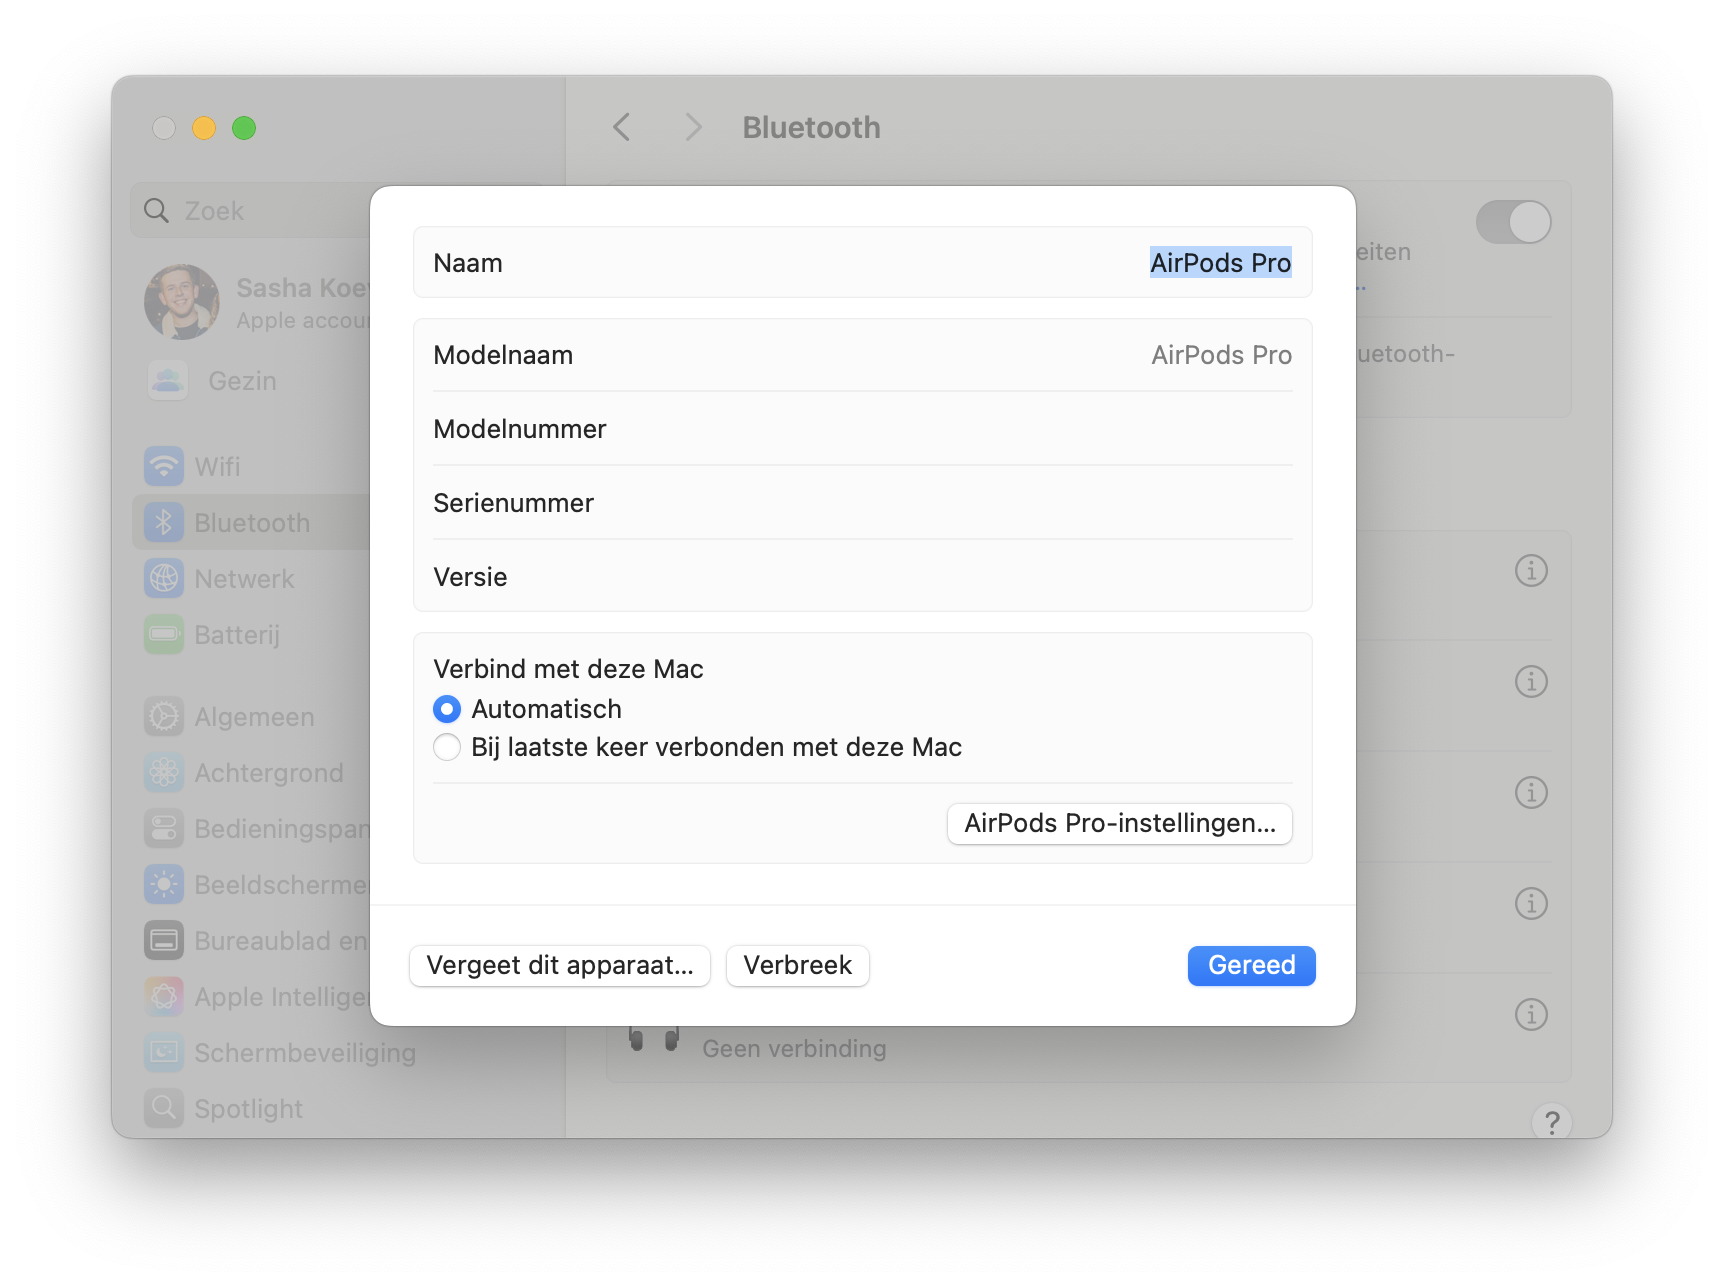1724x1286 pixels.
Task: Click the Gezin family icon
Action: pyautogui.click(x=168, y=380)
